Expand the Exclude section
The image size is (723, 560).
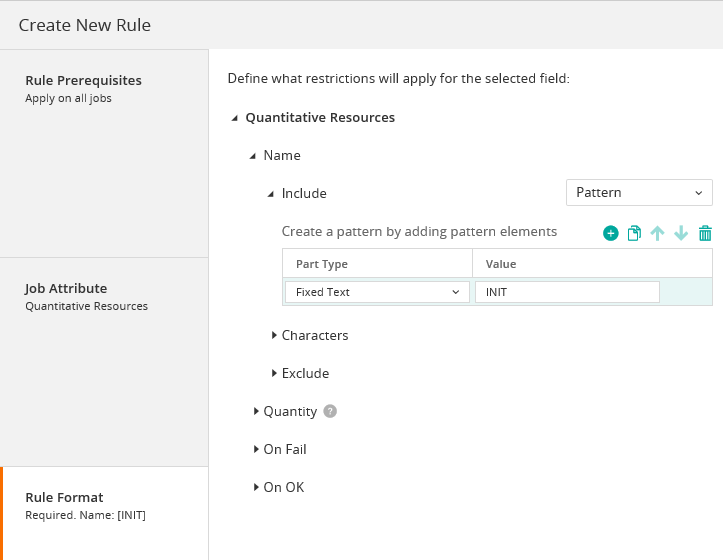(274, 373)
